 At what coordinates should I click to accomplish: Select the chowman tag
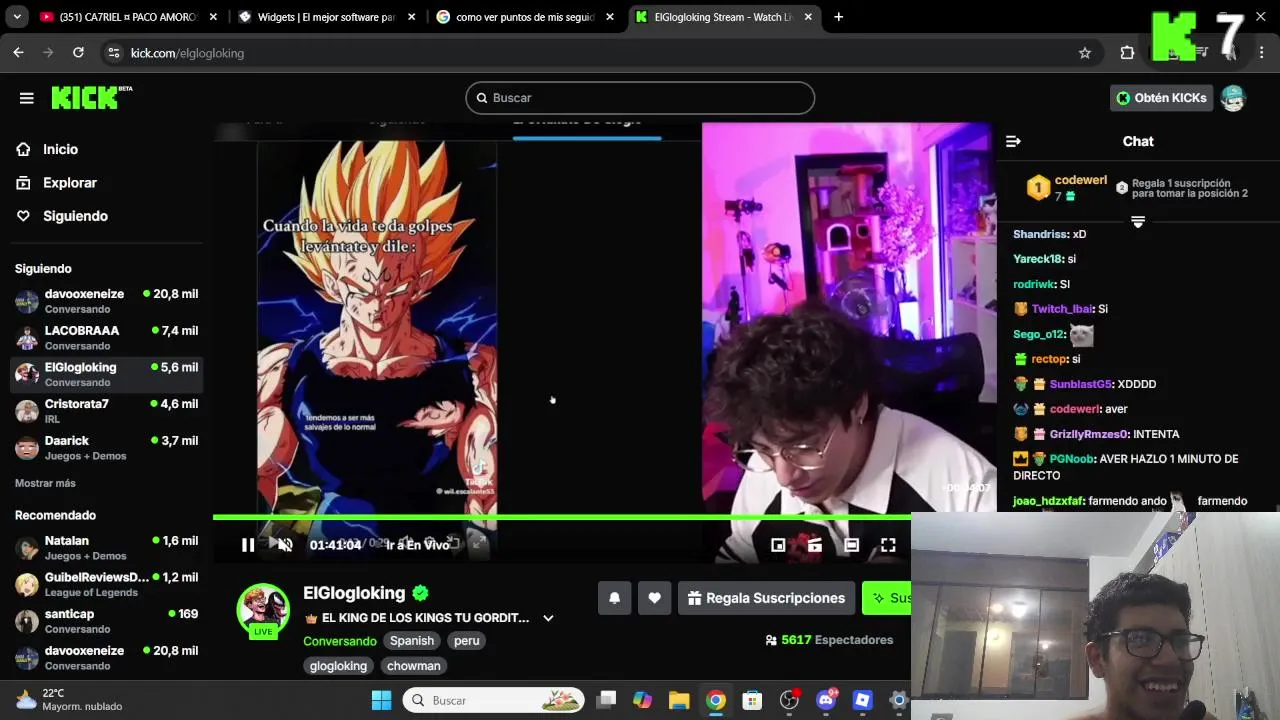(414, 666)
